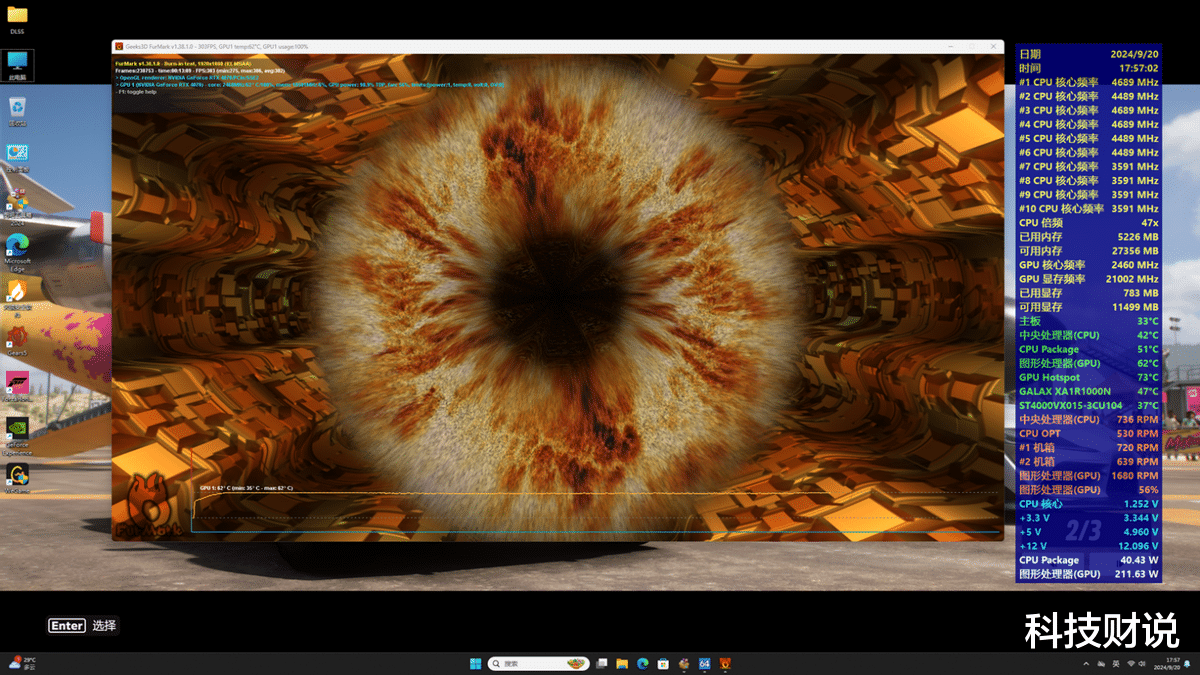Click '主板 33°C' temperature row
1200x675 pixels.
pos(1089,321)
